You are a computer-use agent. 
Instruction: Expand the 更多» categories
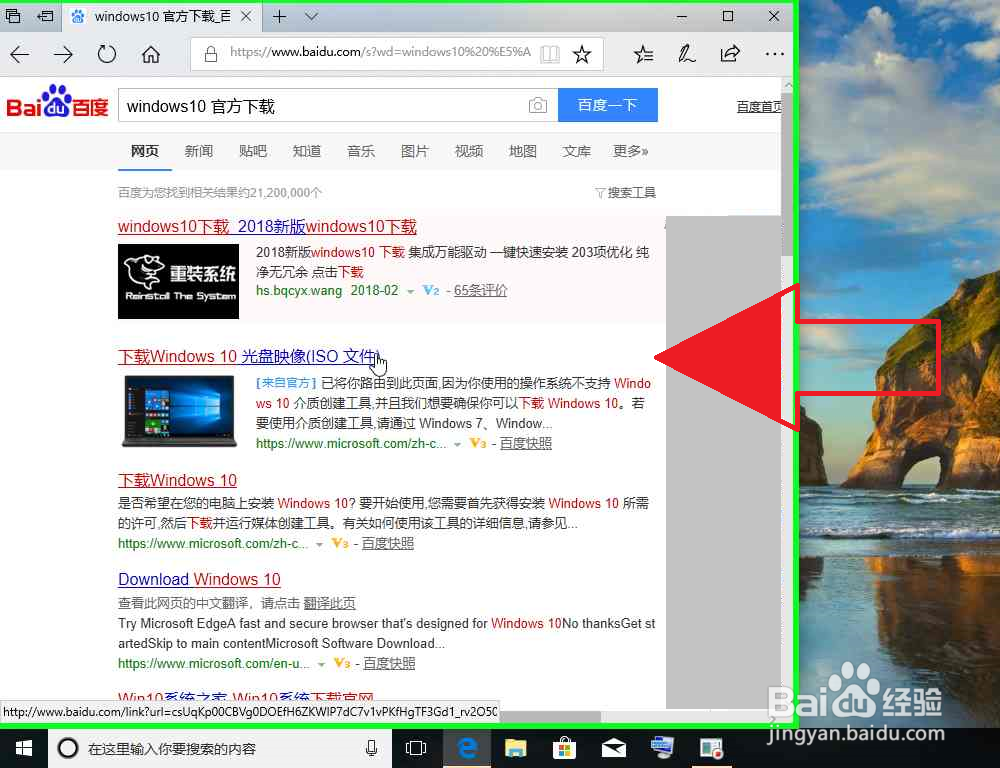click(x=631, y=151)
